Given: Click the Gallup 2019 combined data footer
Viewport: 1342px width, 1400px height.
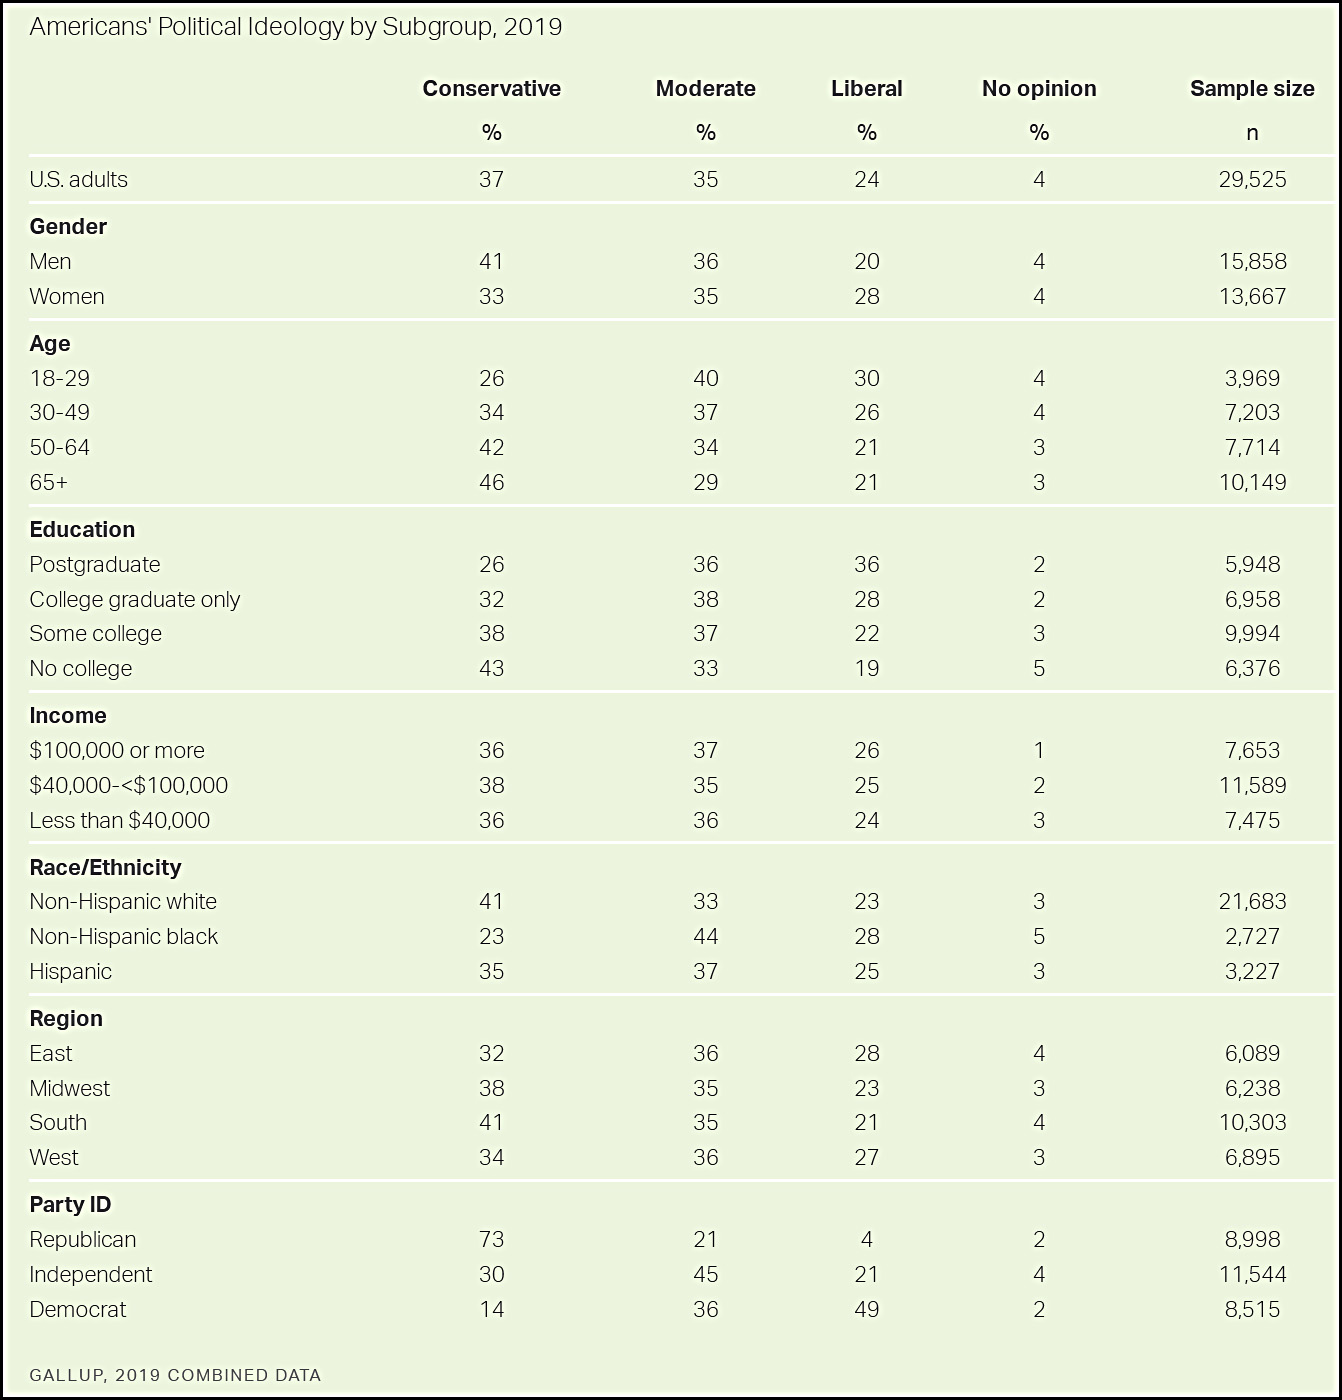Looking at the screenshot, I should 175,1375.
